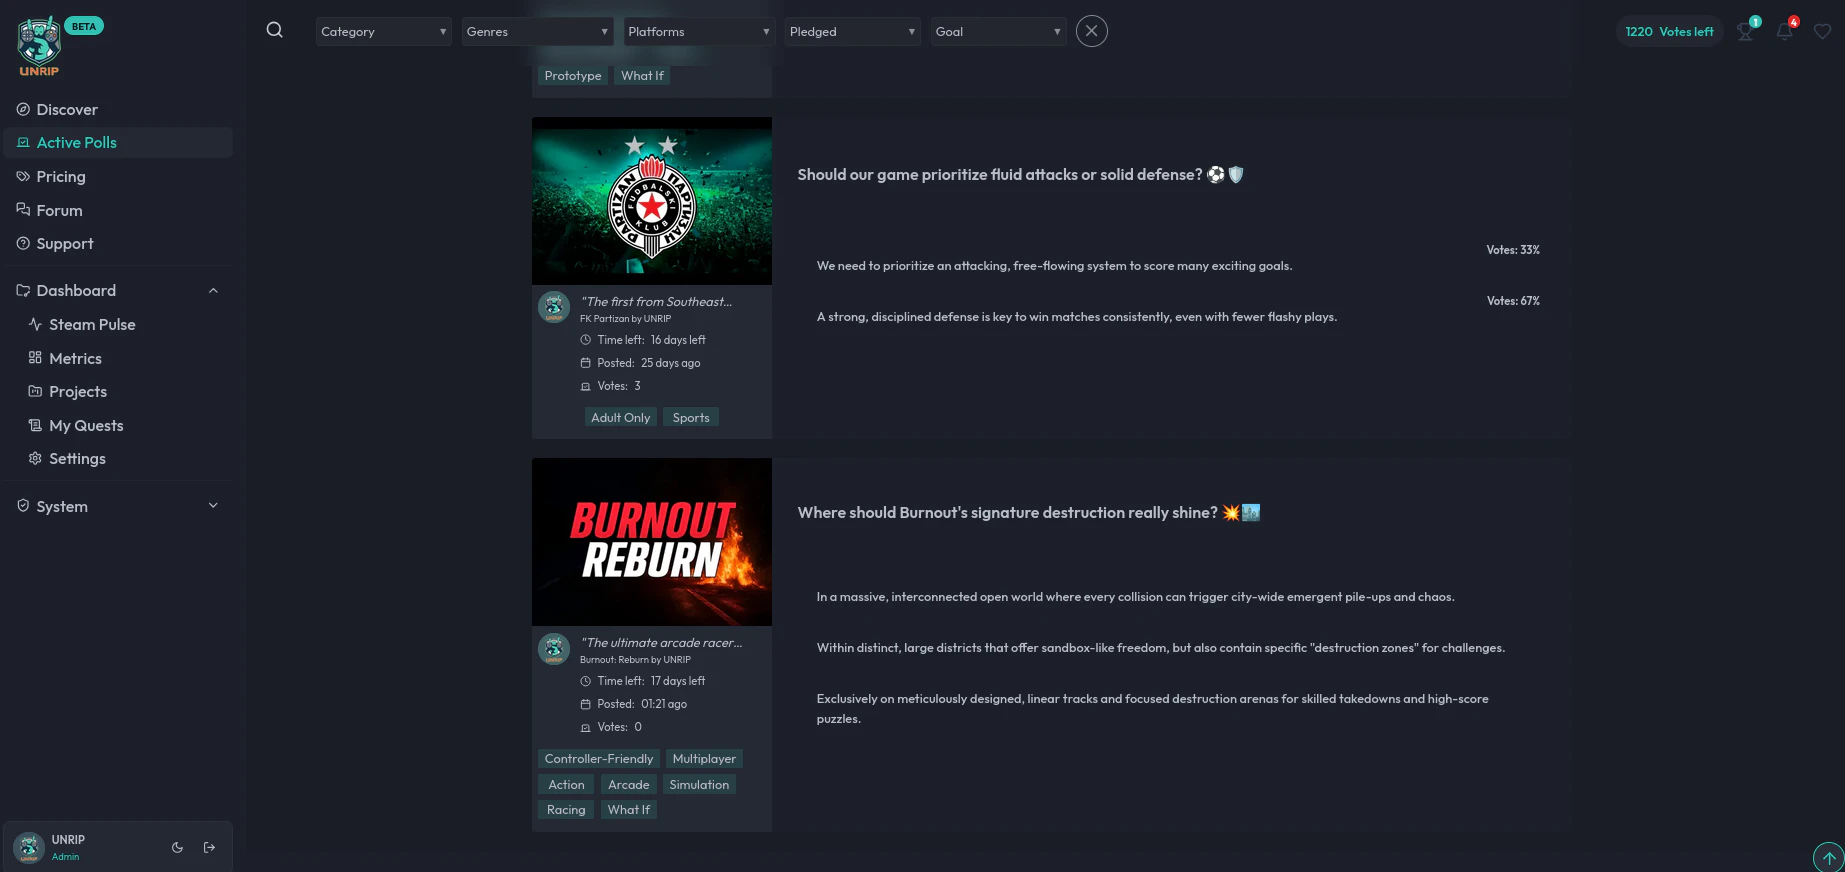Open the Pledged dropdown filter
This screenshot has height=872, width=1845.
point(852,31)
